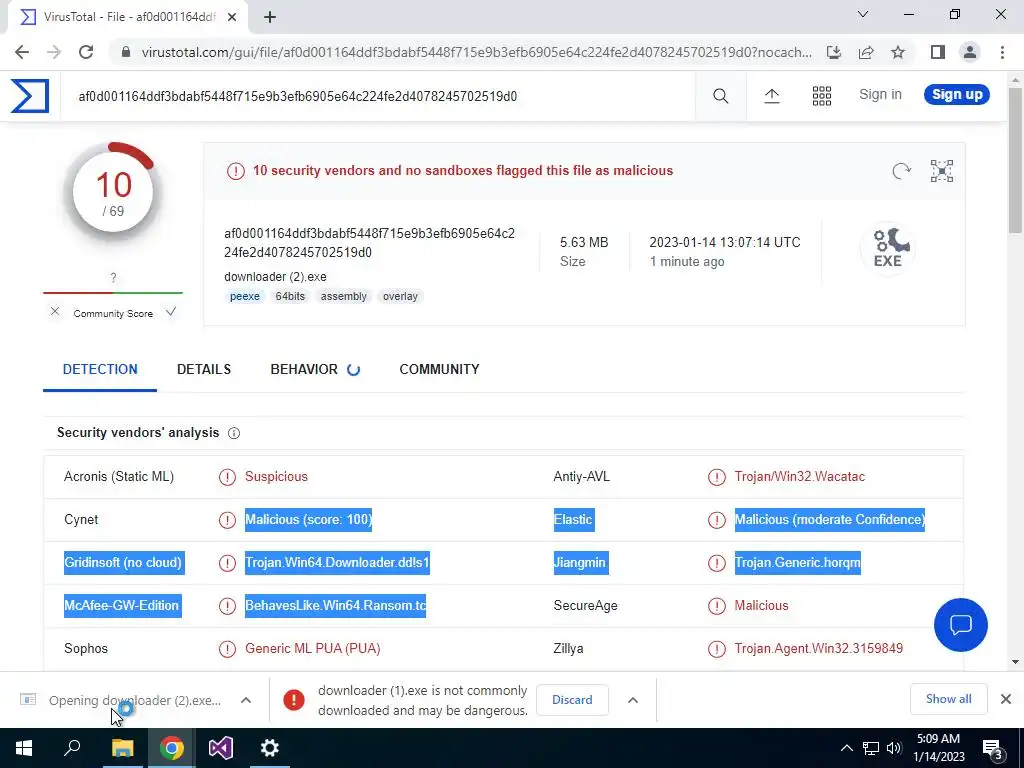Click the Acronis (Static ML) vendor name

[119, 477]
